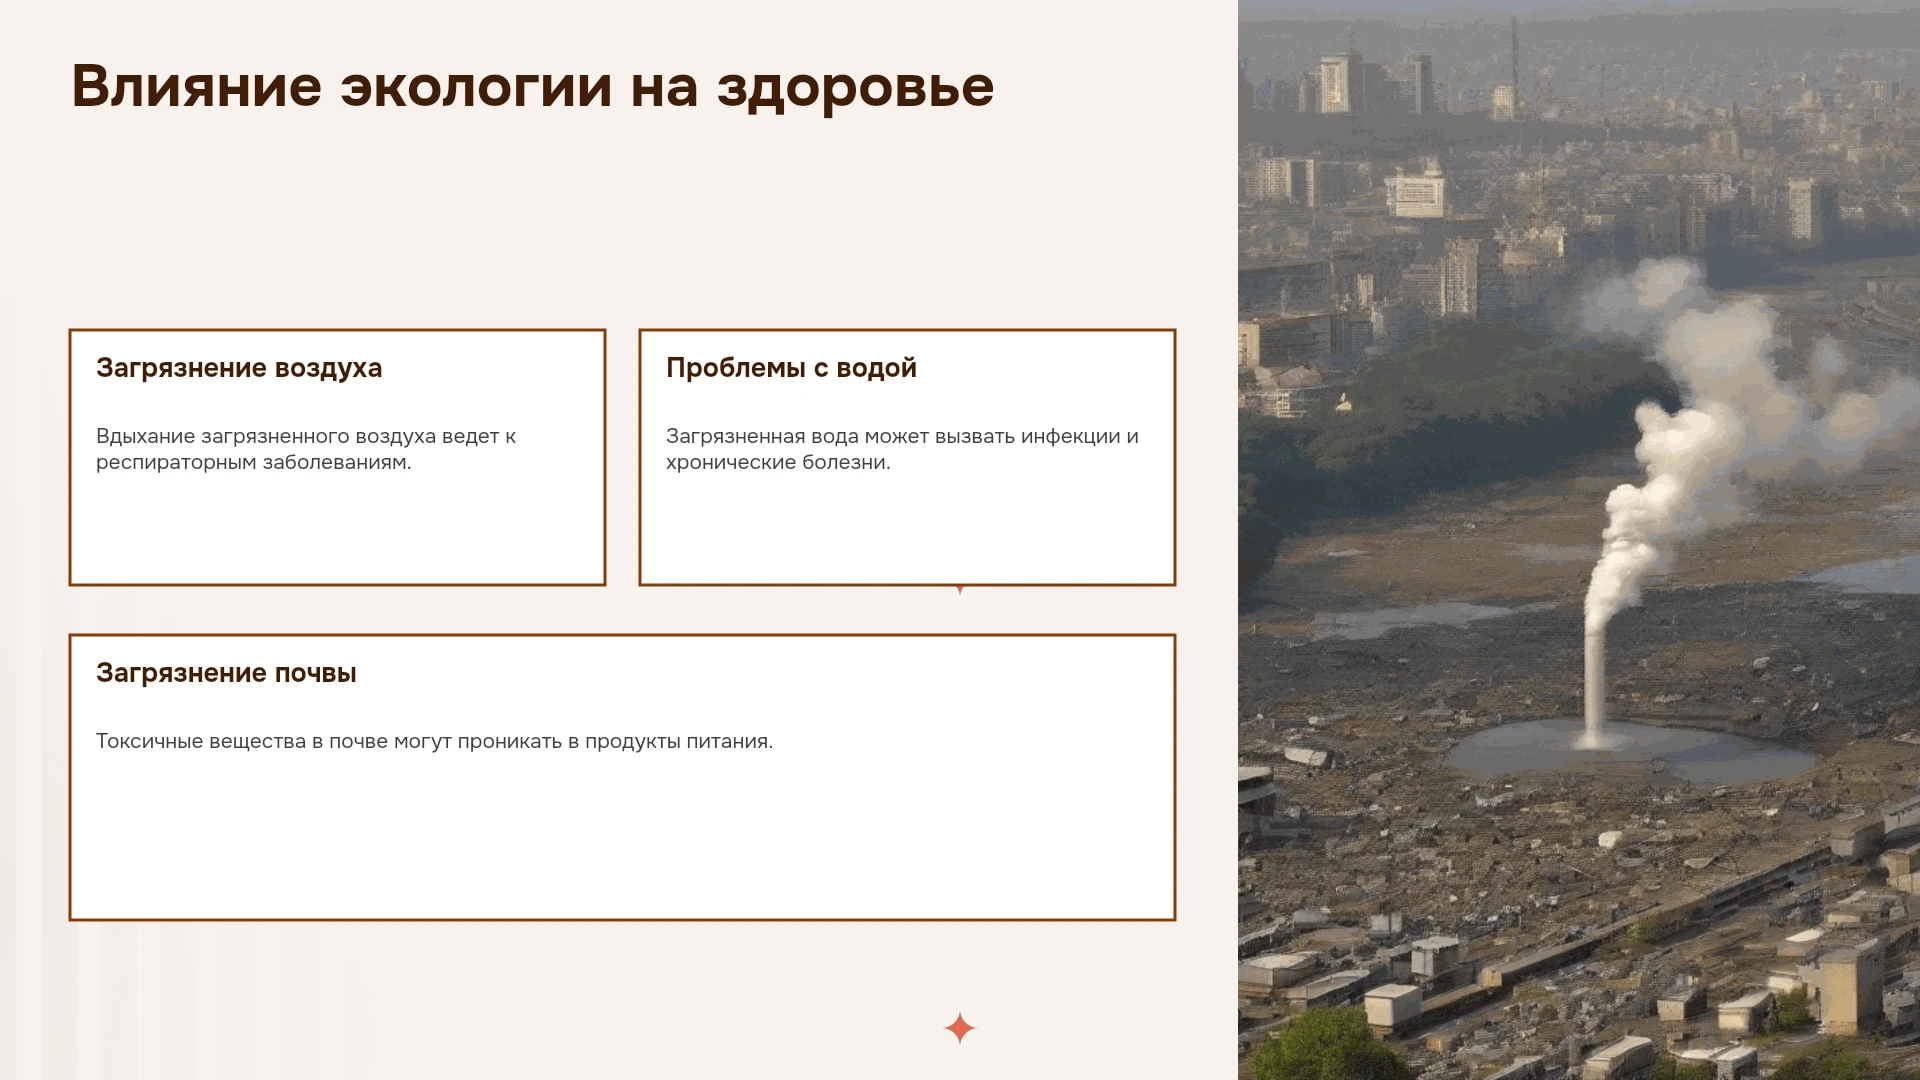
Task: Select the polluted city photo on the right
Action: 1579,540
